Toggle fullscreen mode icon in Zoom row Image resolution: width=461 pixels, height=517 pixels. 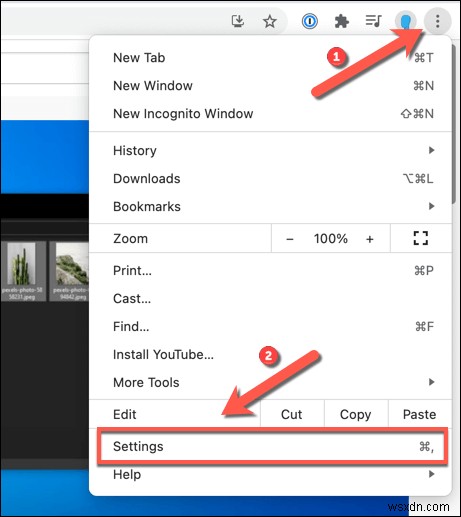coord(421,238)
